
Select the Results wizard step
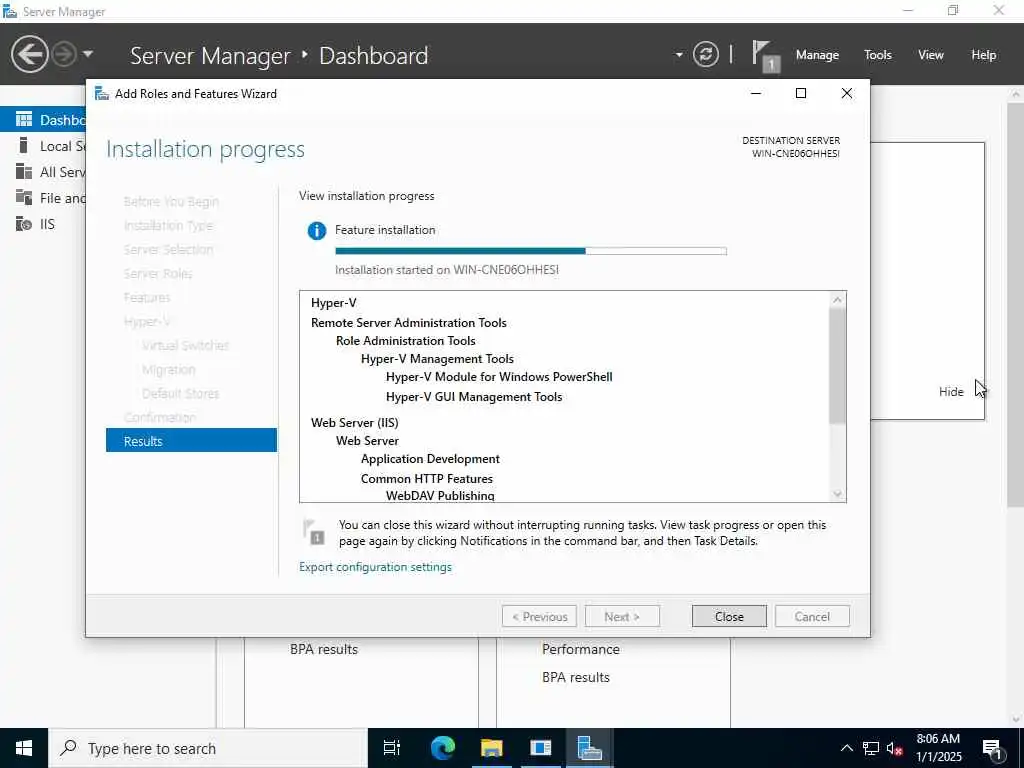191,441
